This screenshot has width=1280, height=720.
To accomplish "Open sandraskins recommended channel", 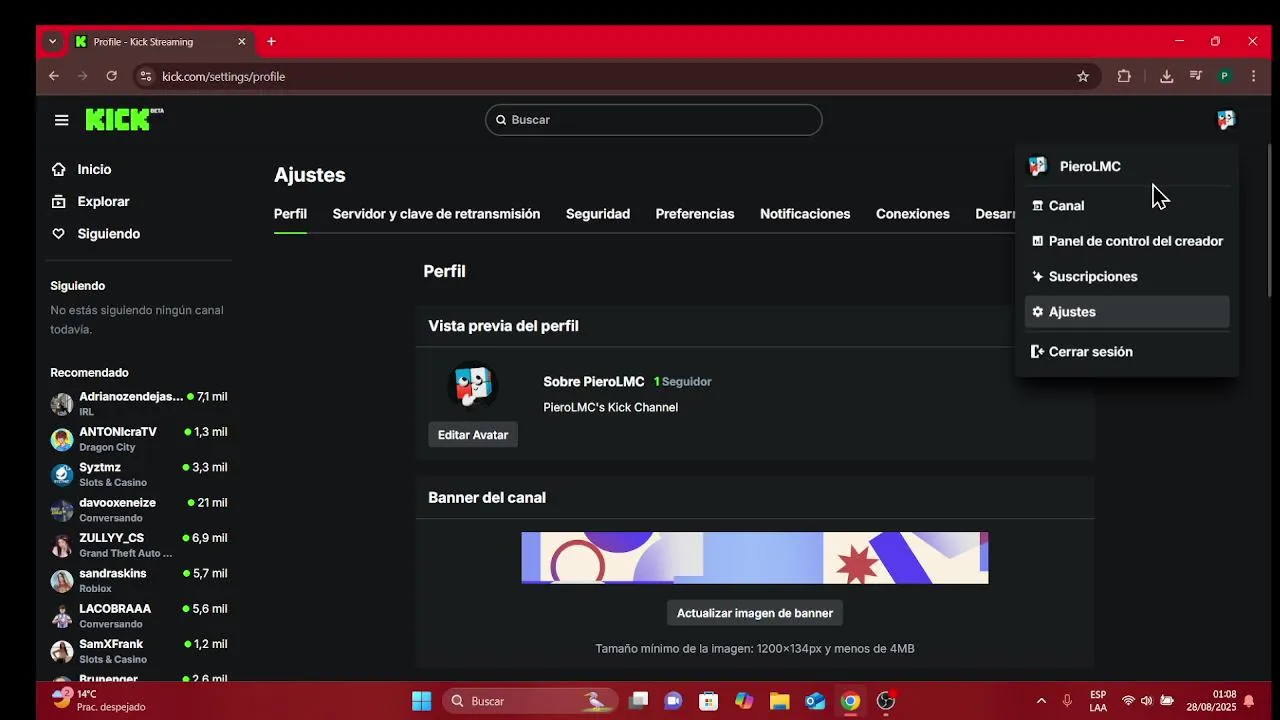I will click(140, 580).
